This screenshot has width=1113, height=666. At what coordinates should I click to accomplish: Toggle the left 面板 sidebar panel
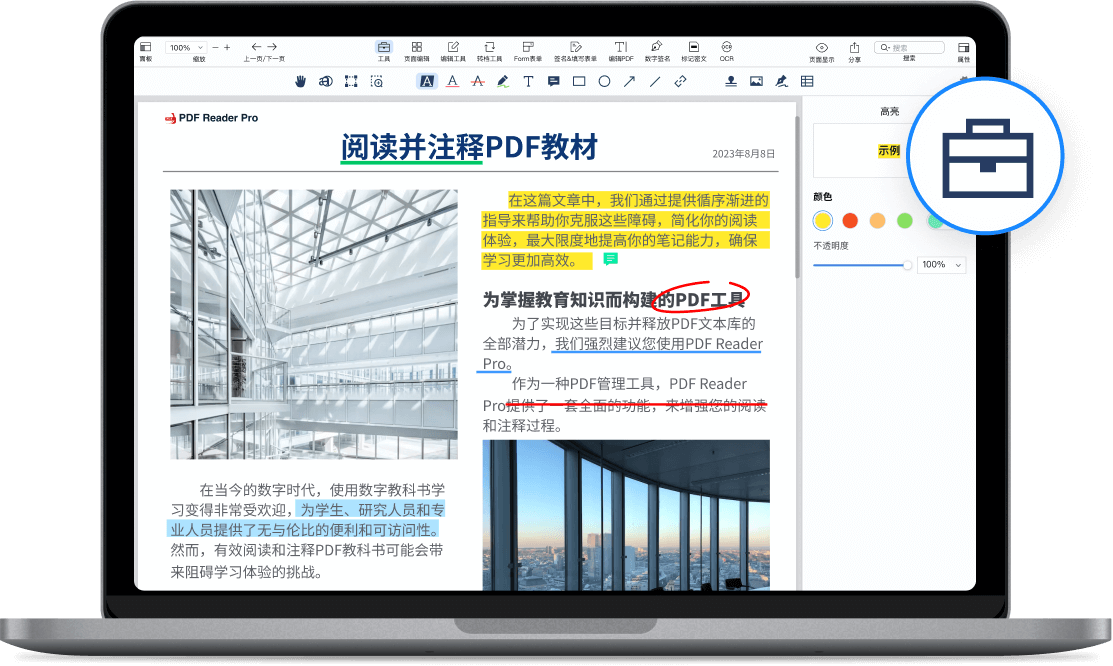click(x=146, y=48)
